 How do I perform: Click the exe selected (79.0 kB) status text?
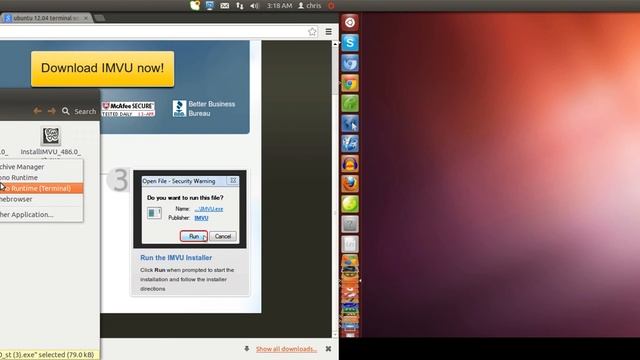point(47,355)
